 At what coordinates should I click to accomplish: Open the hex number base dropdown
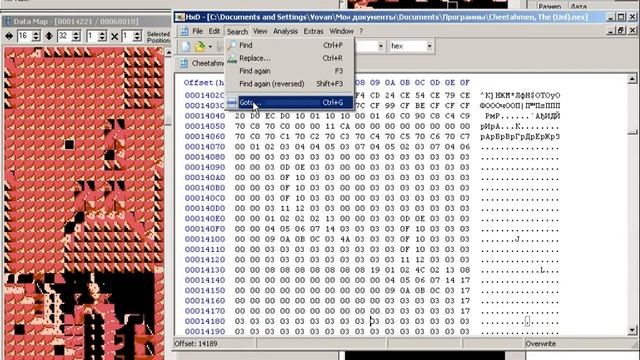tap(429, 46)
